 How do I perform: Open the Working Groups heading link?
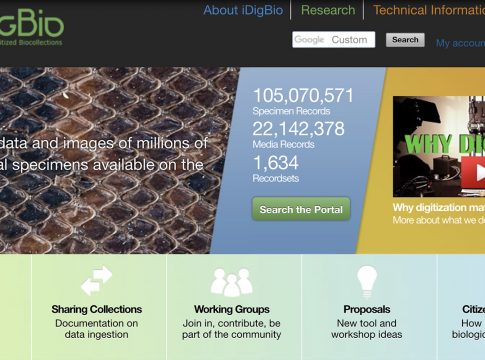click(x=232, y=309)
